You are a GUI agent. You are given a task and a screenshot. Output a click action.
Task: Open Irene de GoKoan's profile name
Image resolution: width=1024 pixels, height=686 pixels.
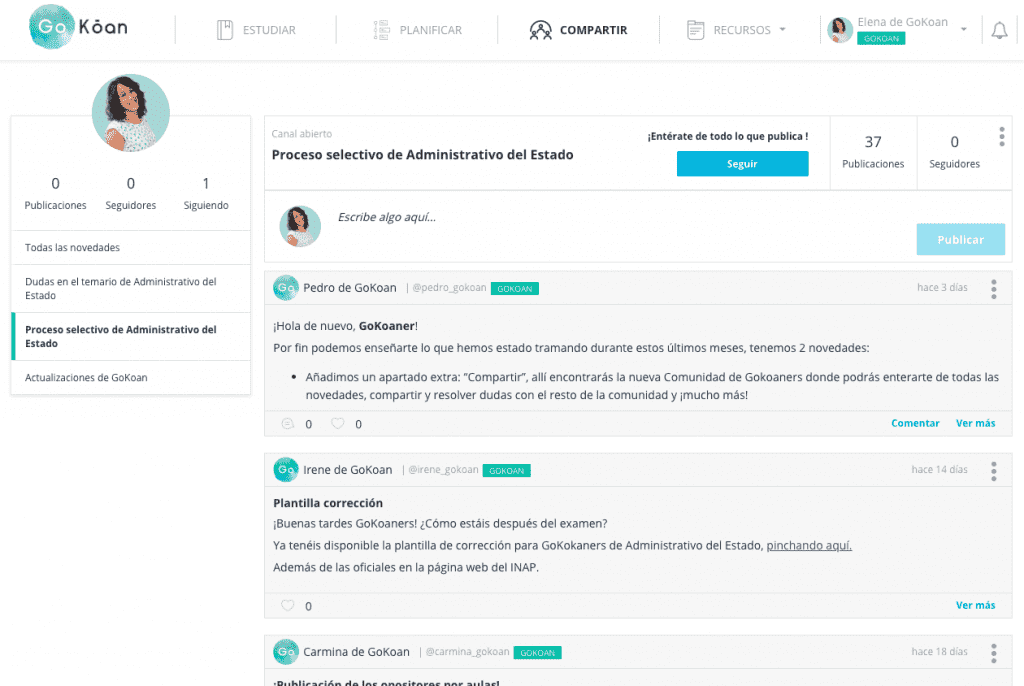point(347,470)
